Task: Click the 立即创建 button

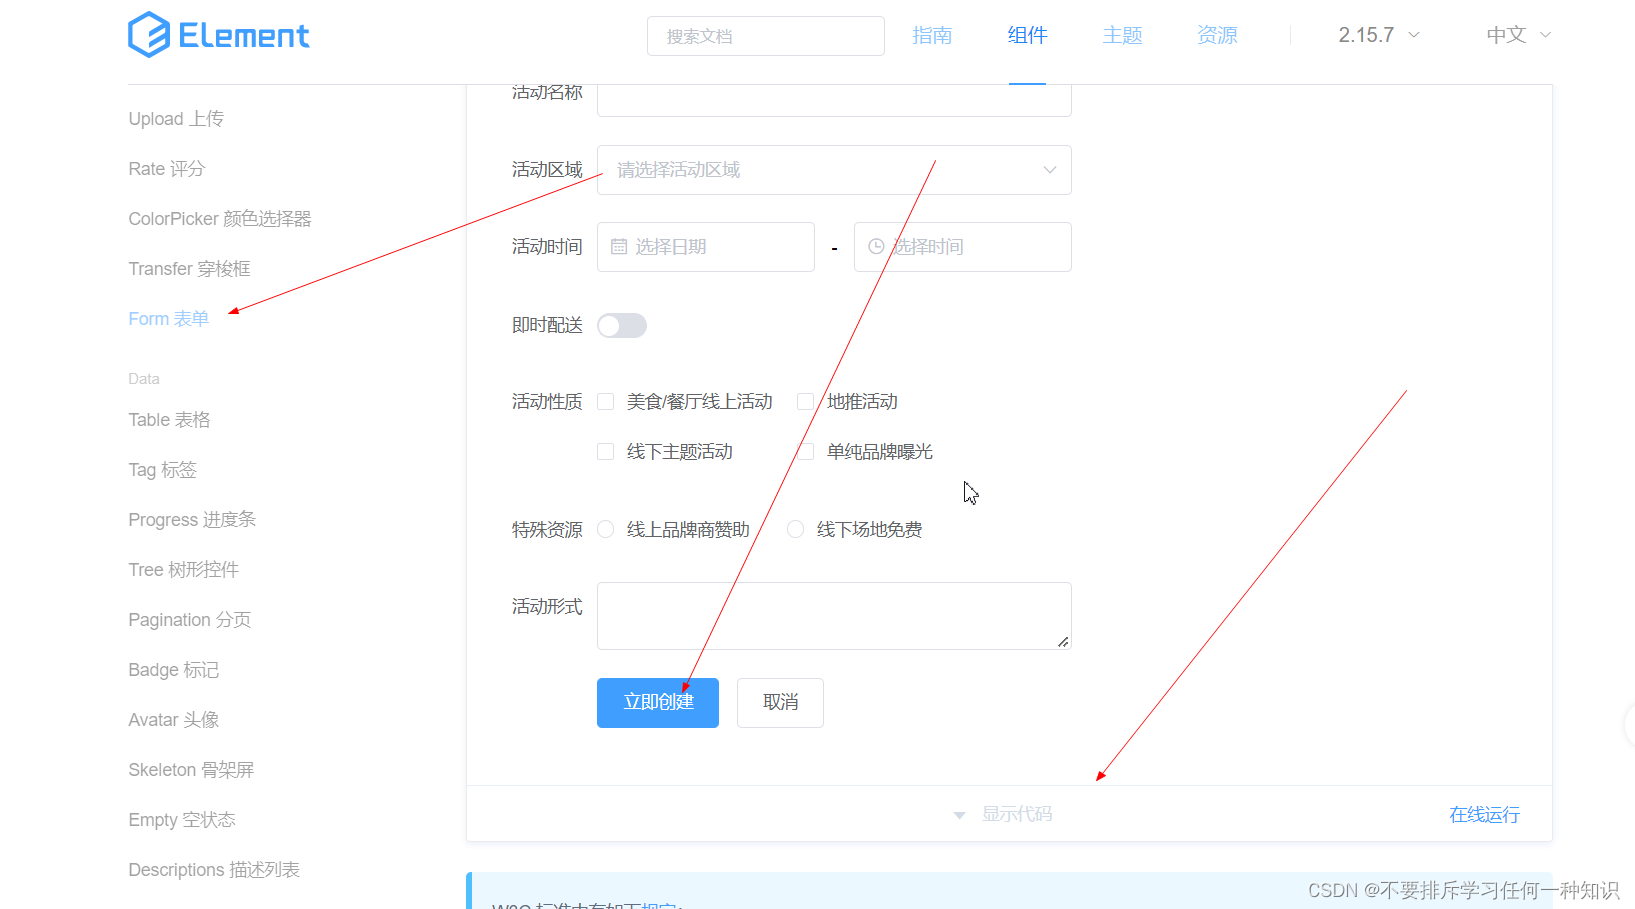Action: (x=658, y=703)
